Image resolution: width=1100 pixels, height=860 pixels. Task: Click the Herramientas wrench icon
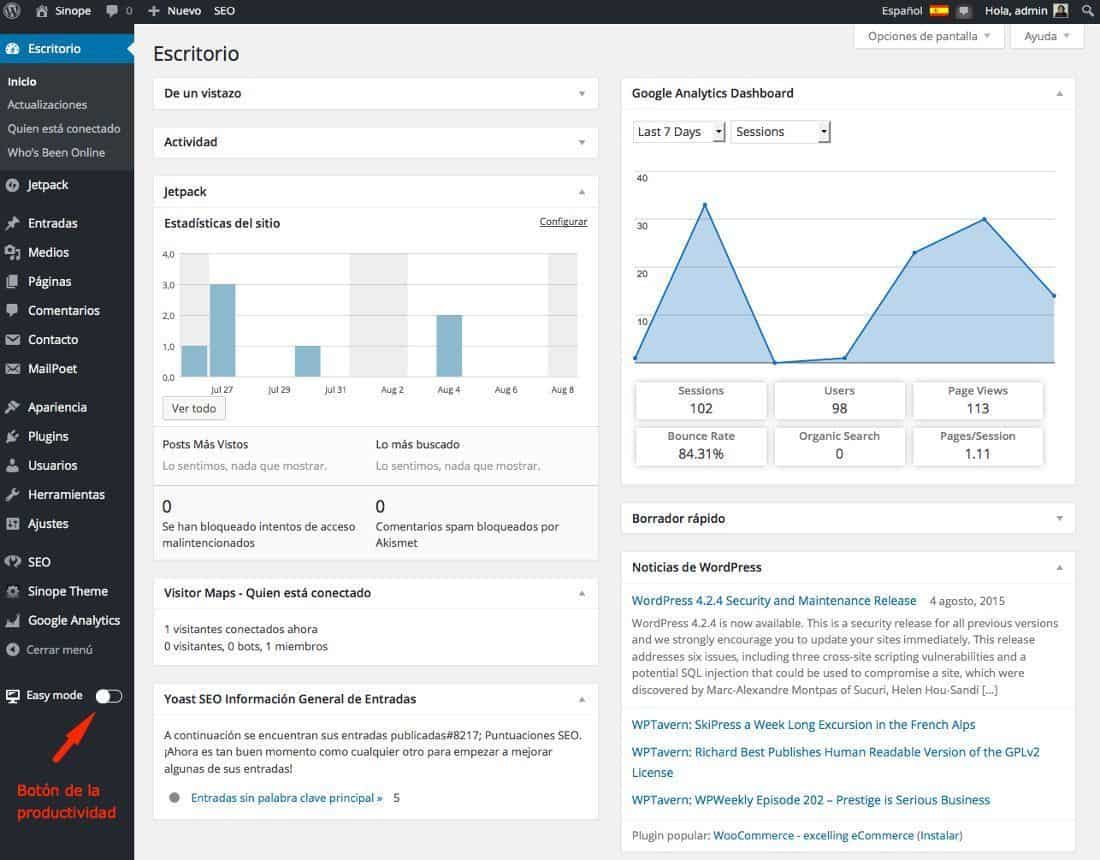12,495
